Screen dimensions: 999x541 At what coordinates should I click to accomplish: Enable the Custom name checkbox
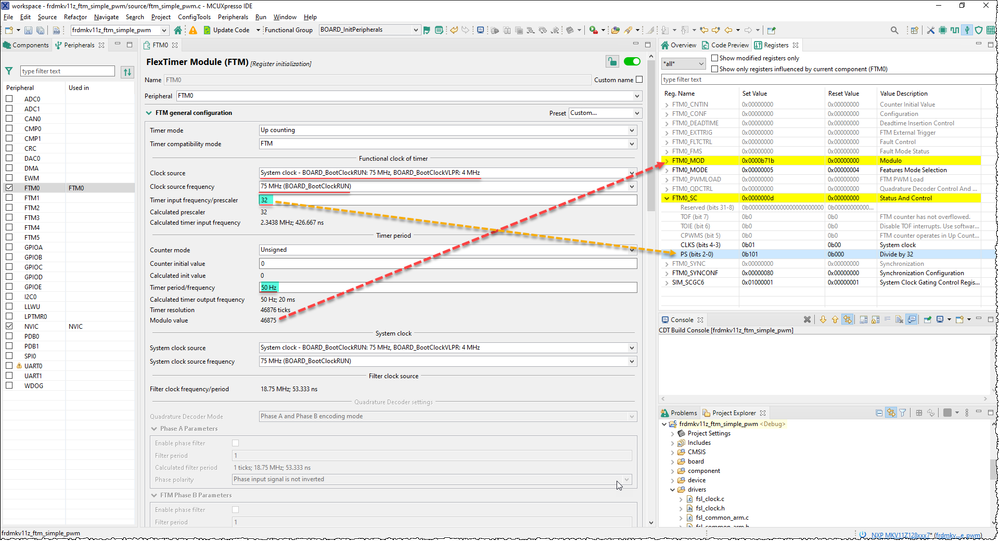pos(639,80)
